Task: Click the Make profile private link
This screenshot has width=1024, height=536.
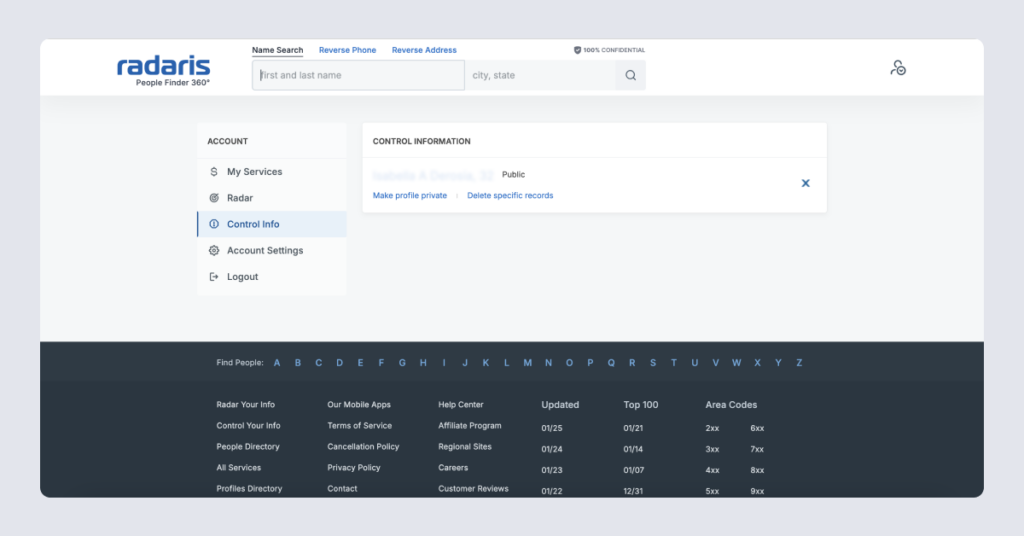Action: (410, 196)
